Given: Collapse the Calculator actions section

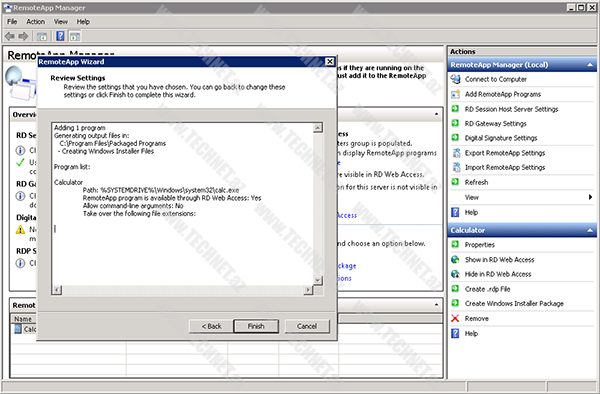Looking at the screenshot, I should coord(590,230).
